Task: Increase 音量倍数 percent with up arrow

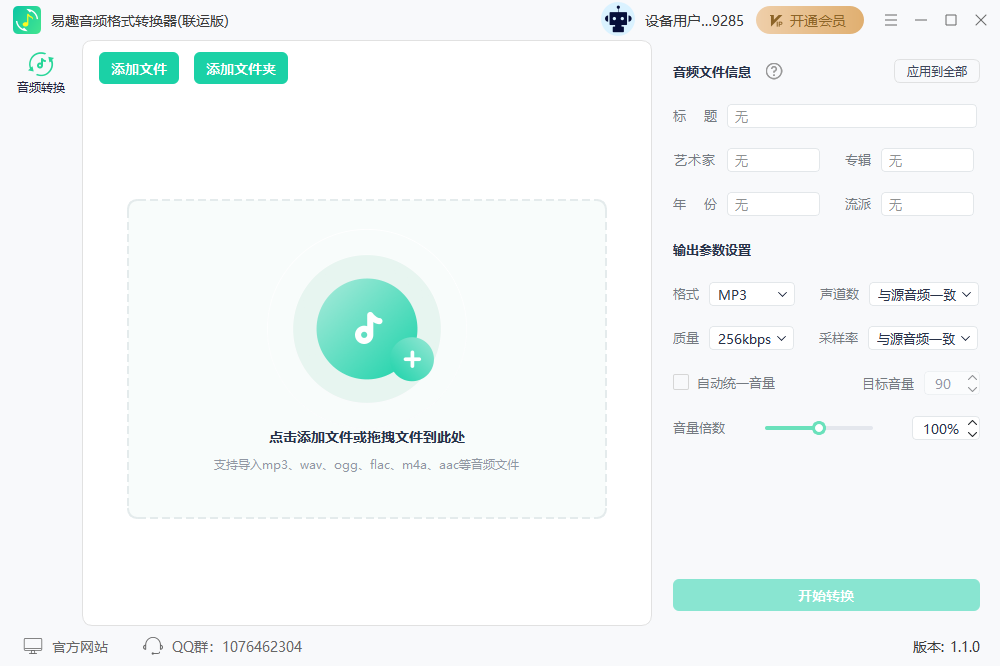Action: (972, 423)
